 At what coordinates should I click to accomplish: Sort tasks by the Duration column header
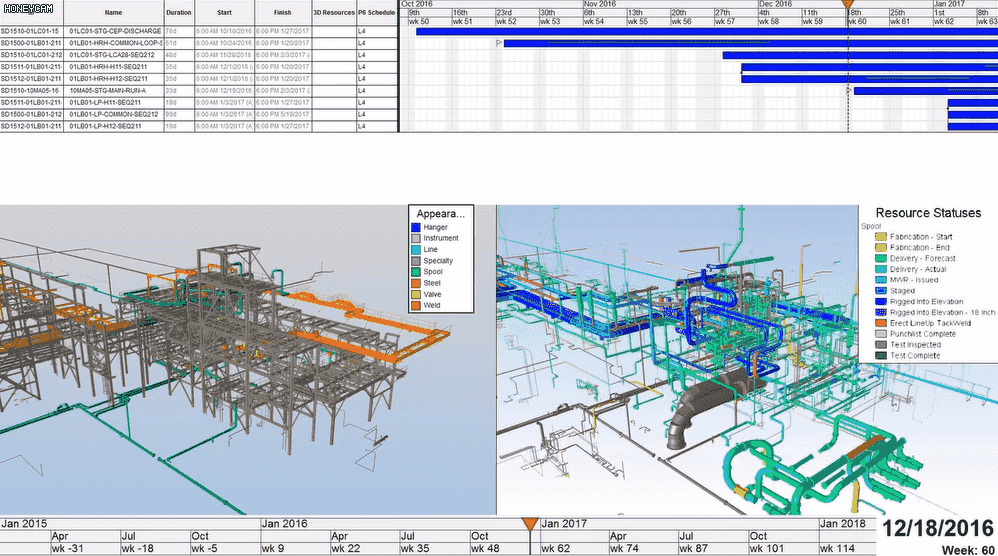coord(178,12)
